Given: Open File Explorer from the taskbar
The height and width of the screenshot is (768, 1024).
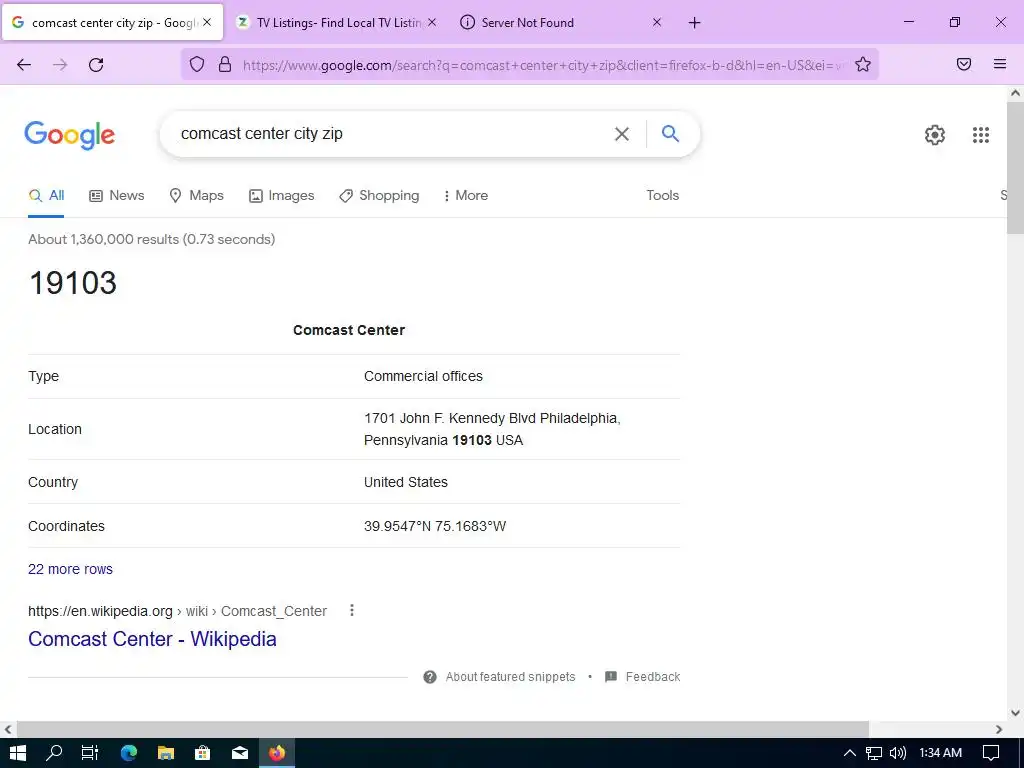Looking at the screenshot, I should pos(166,753).
